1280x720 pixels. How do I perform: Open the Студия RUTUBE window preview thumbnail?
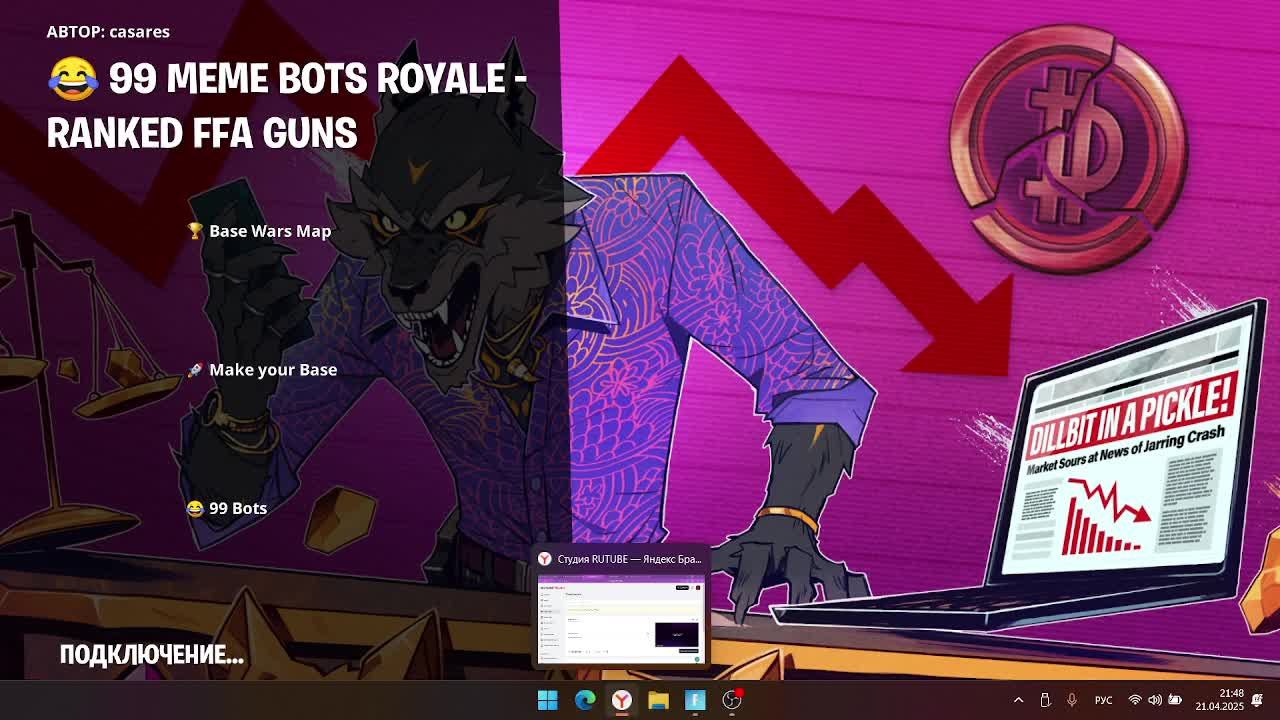coord(621,617)
